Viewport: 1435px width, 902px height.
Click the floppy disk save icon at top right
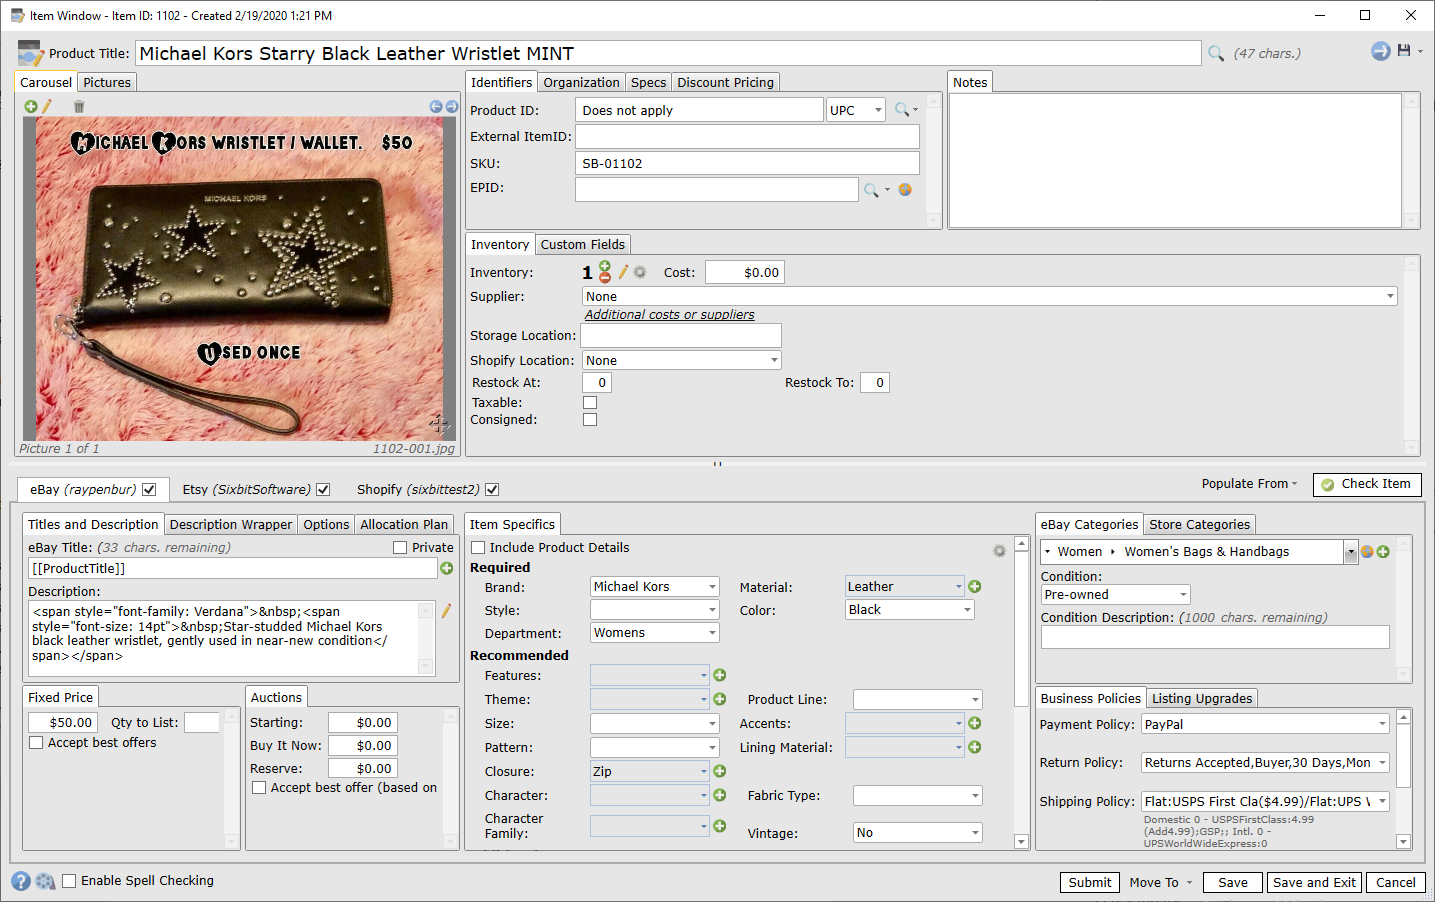tap(1404, 50)
